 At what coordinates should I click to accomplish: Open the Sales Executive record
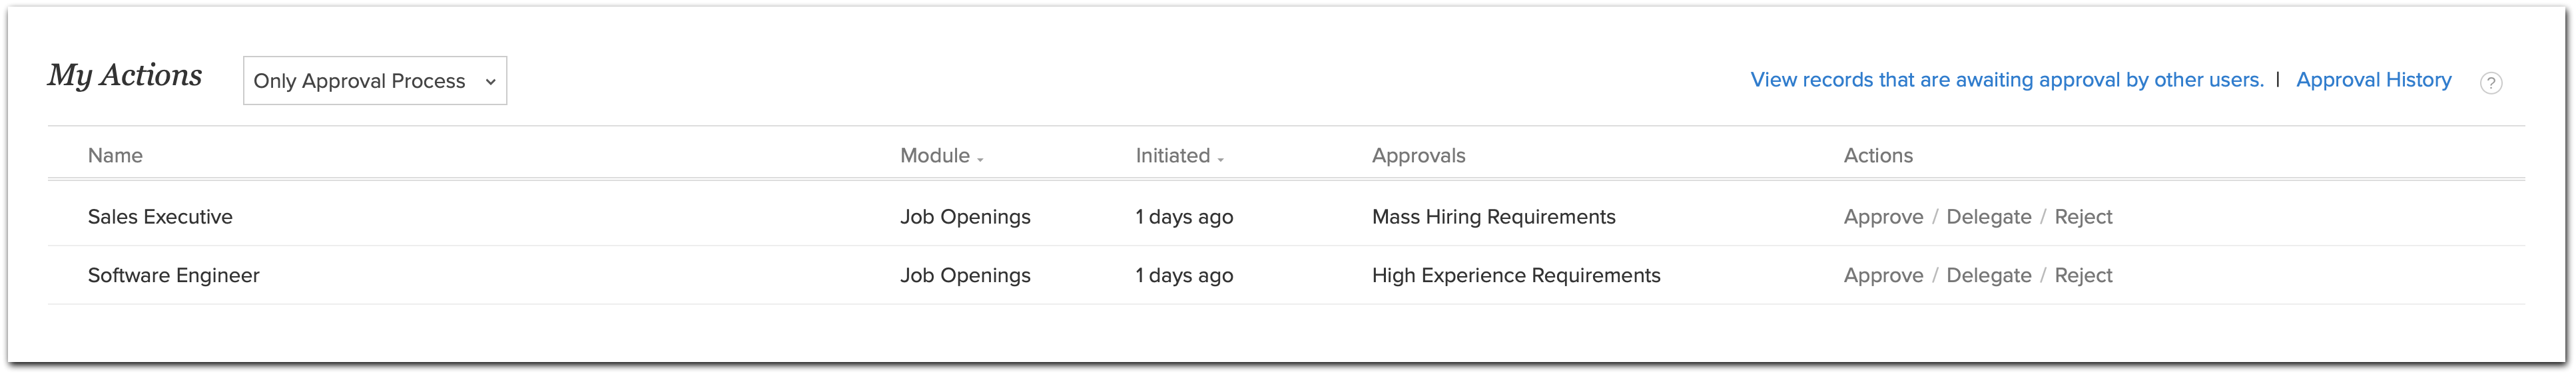pos(160,217)
